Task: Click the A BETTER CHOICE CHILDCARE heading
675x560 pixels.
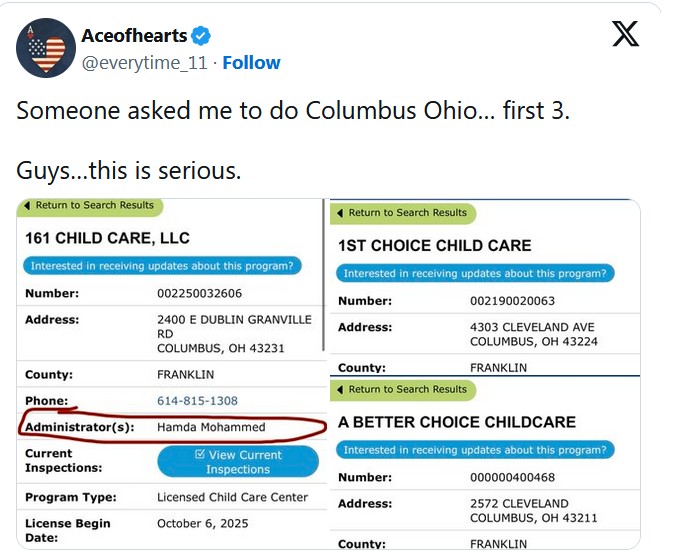Action: [x=456, y=422]
